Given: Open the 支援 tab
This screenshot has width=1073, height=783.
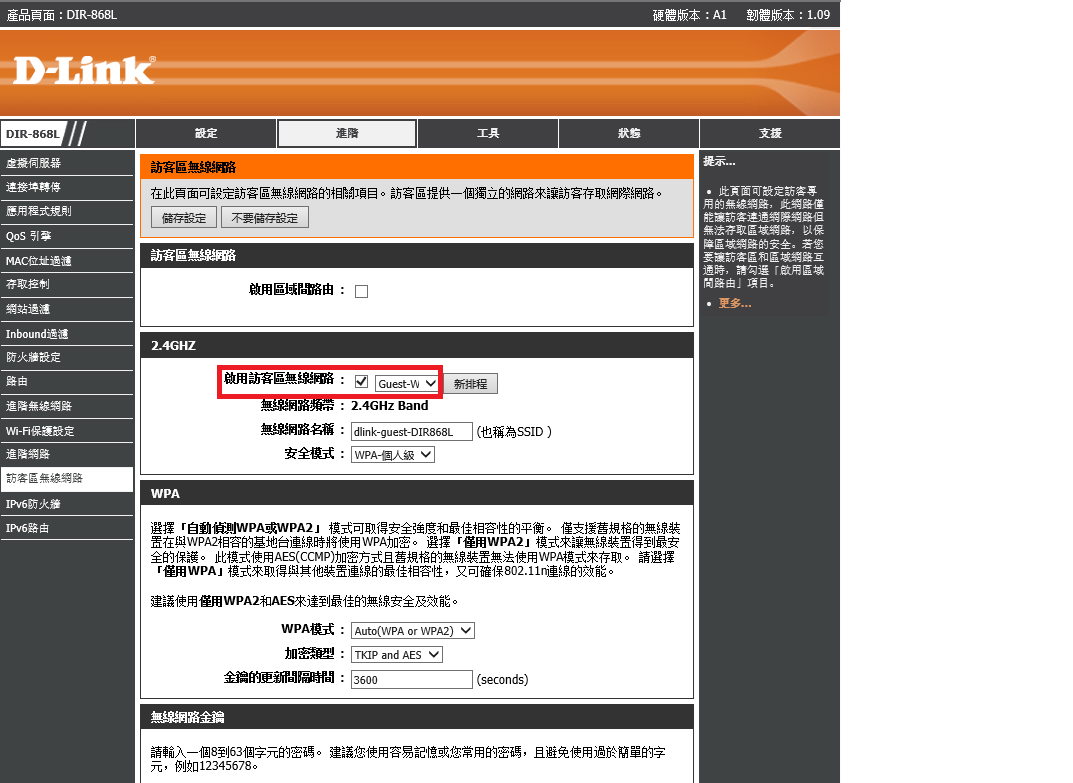Looking at the screenshot, I should [x=770, y=134].
